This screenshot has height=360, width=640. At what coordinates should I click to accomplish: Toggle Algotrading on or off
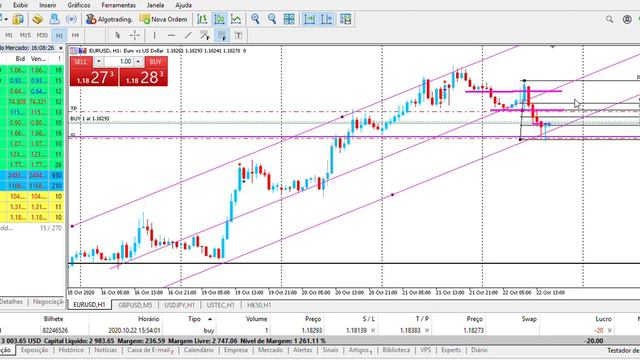point(109,19)
